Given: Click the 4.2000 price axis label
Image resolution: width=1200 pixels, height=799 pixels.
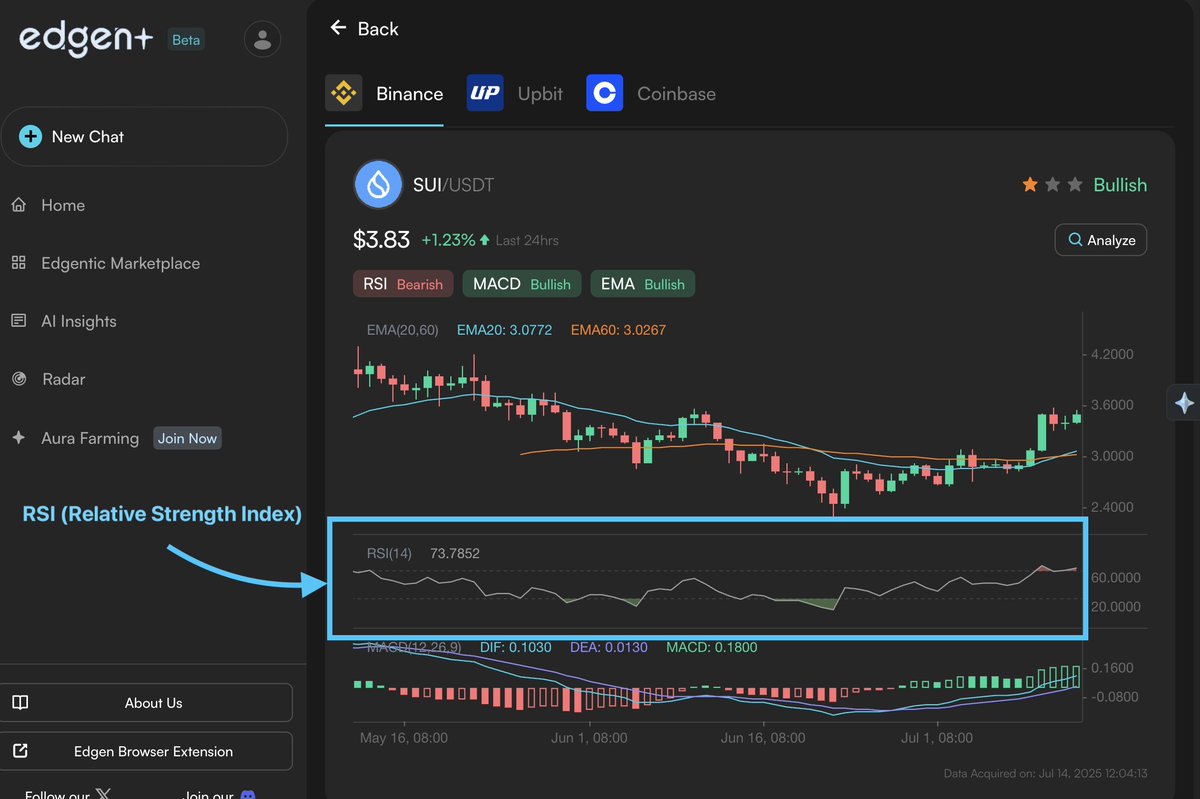Looking at the screenshot, I should click(x=1112, y=355).
